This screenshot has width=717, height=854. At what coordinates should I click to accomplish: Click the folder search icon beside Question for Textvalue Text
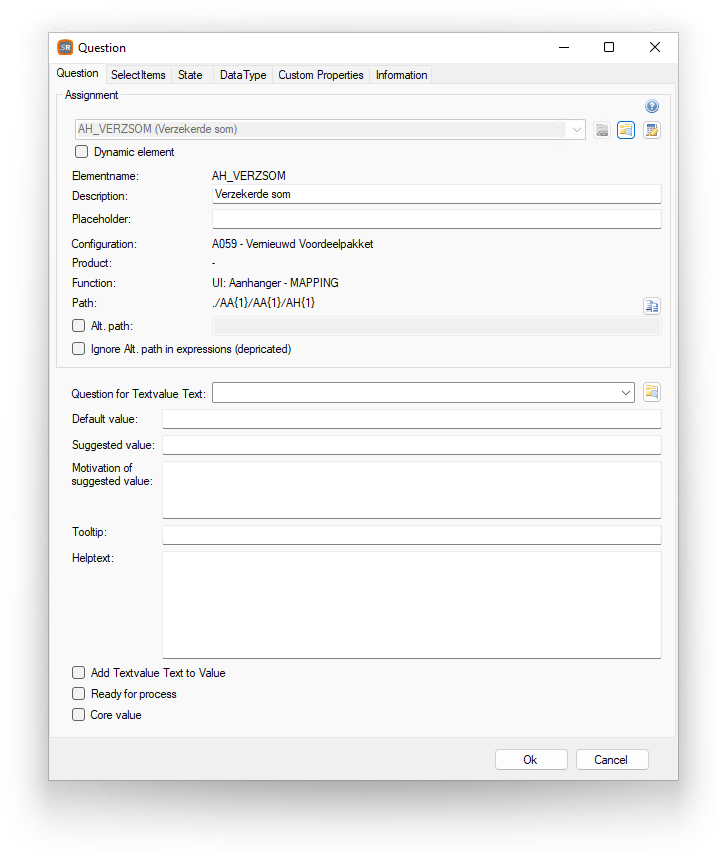point(652,392)
